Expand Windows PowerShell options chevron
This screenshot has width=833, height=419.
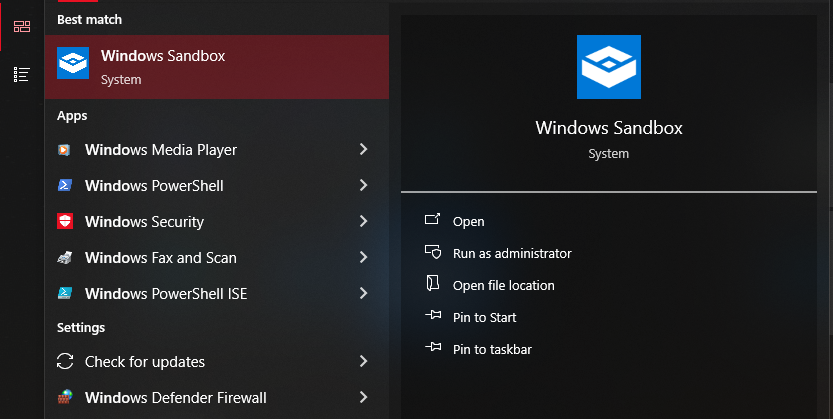point(363,185)
